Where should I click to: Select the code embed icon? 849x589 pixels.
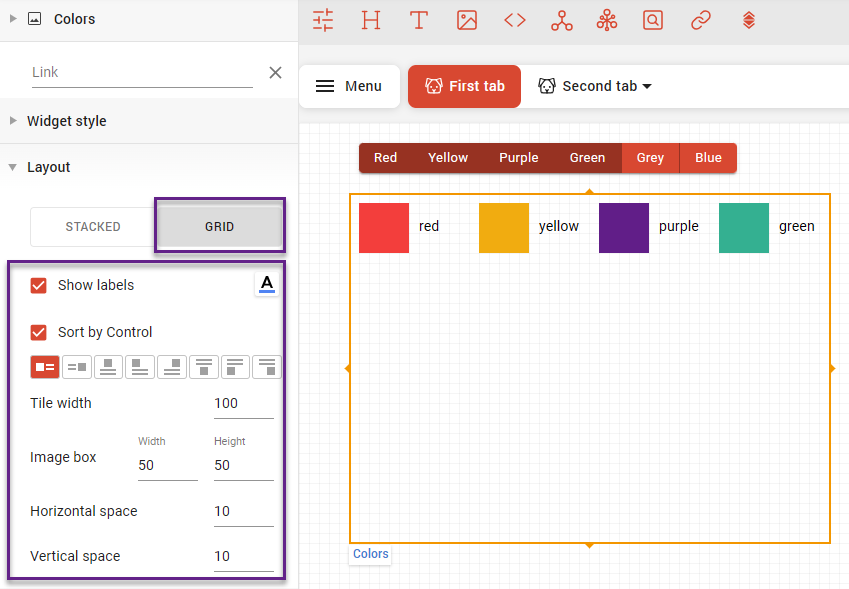515,20
